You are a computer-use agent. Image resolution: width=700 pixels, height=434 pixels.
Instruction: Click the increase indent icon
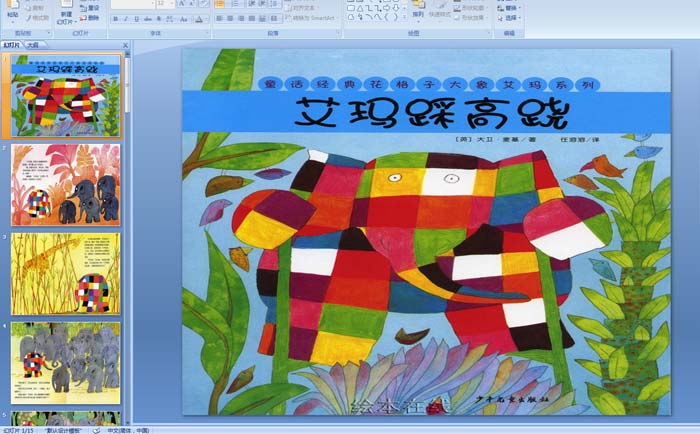coord(262,4)
